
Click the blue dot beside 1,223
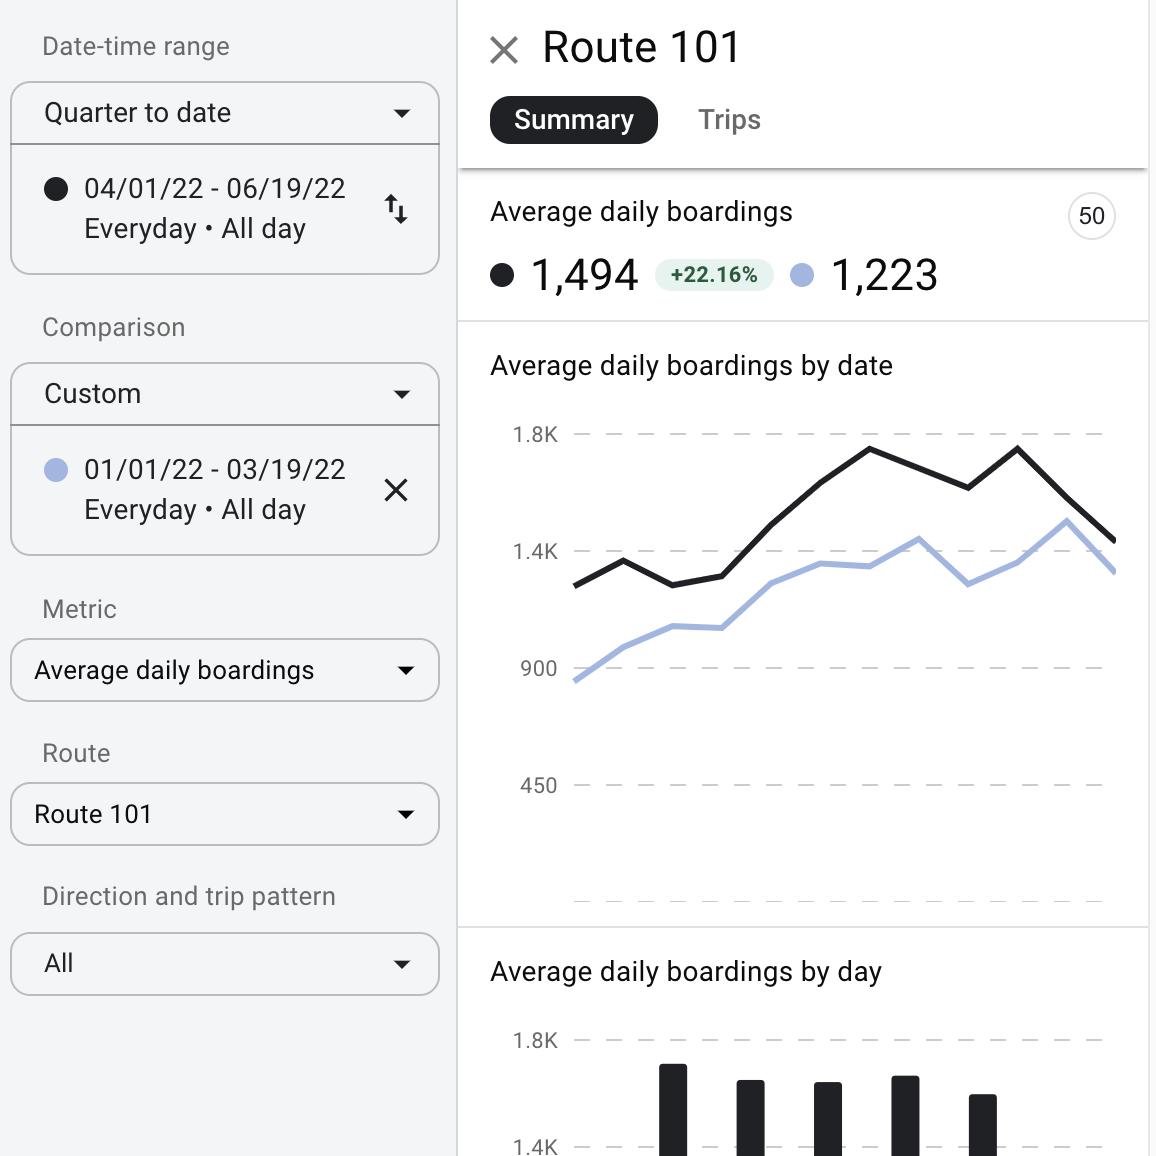[802, 275]
